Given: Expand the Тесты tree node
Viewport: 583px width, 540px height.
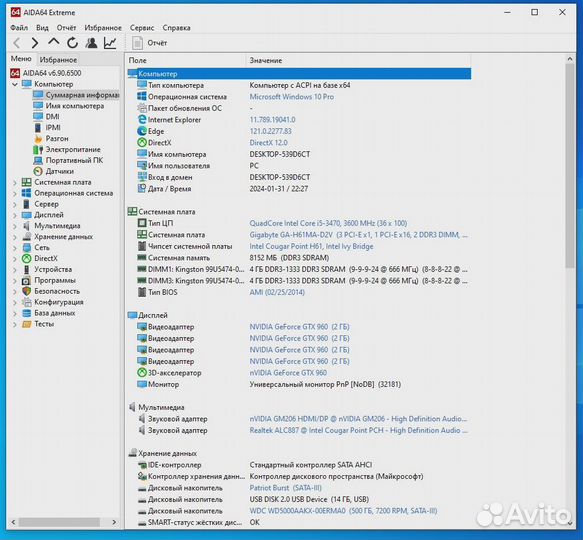Looking at the screenshot, I should click(x=15, y=324).
